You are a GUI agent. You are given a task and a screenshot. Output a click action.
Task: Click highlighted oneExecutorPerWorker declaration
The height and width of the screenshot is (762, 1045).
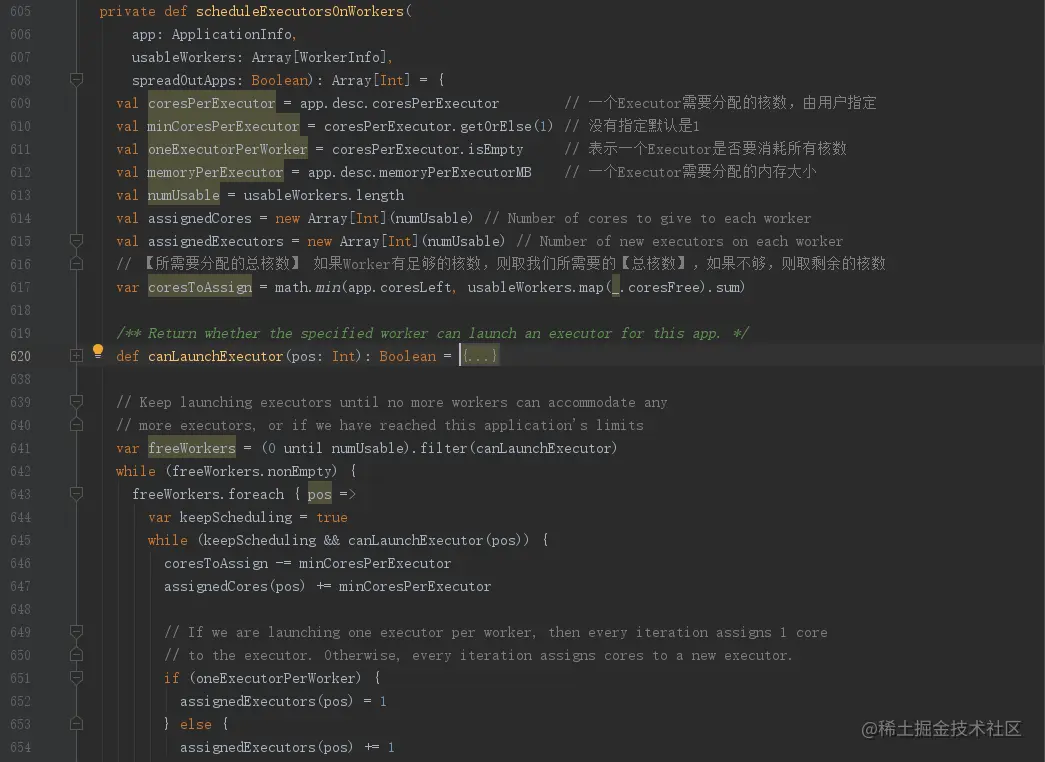(228, 149)
